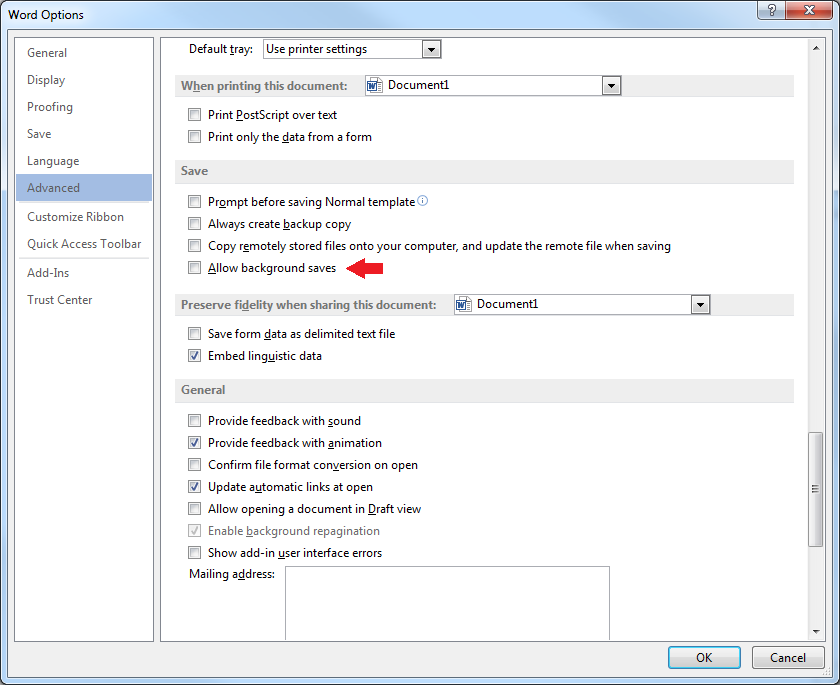Enable Allow background saves checkbox

point(194,267)
